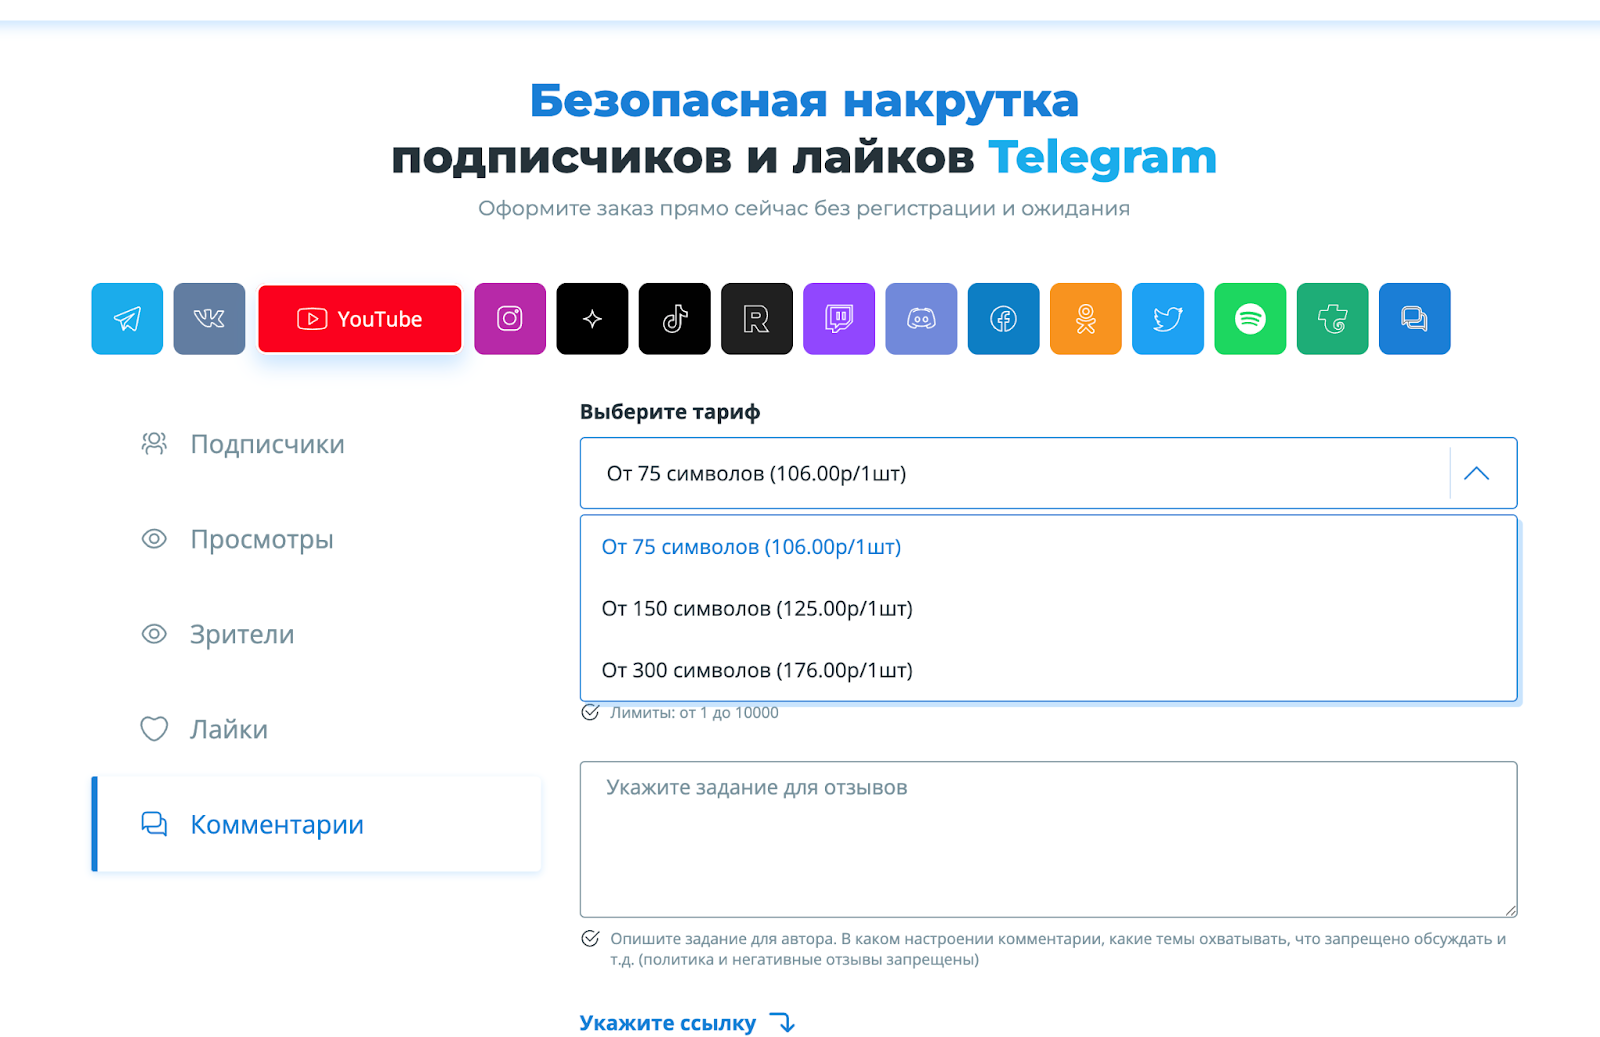Select the Twitter bird icon
This screenshot has width=1600, height=1037.
click(x=1168, y=319)
